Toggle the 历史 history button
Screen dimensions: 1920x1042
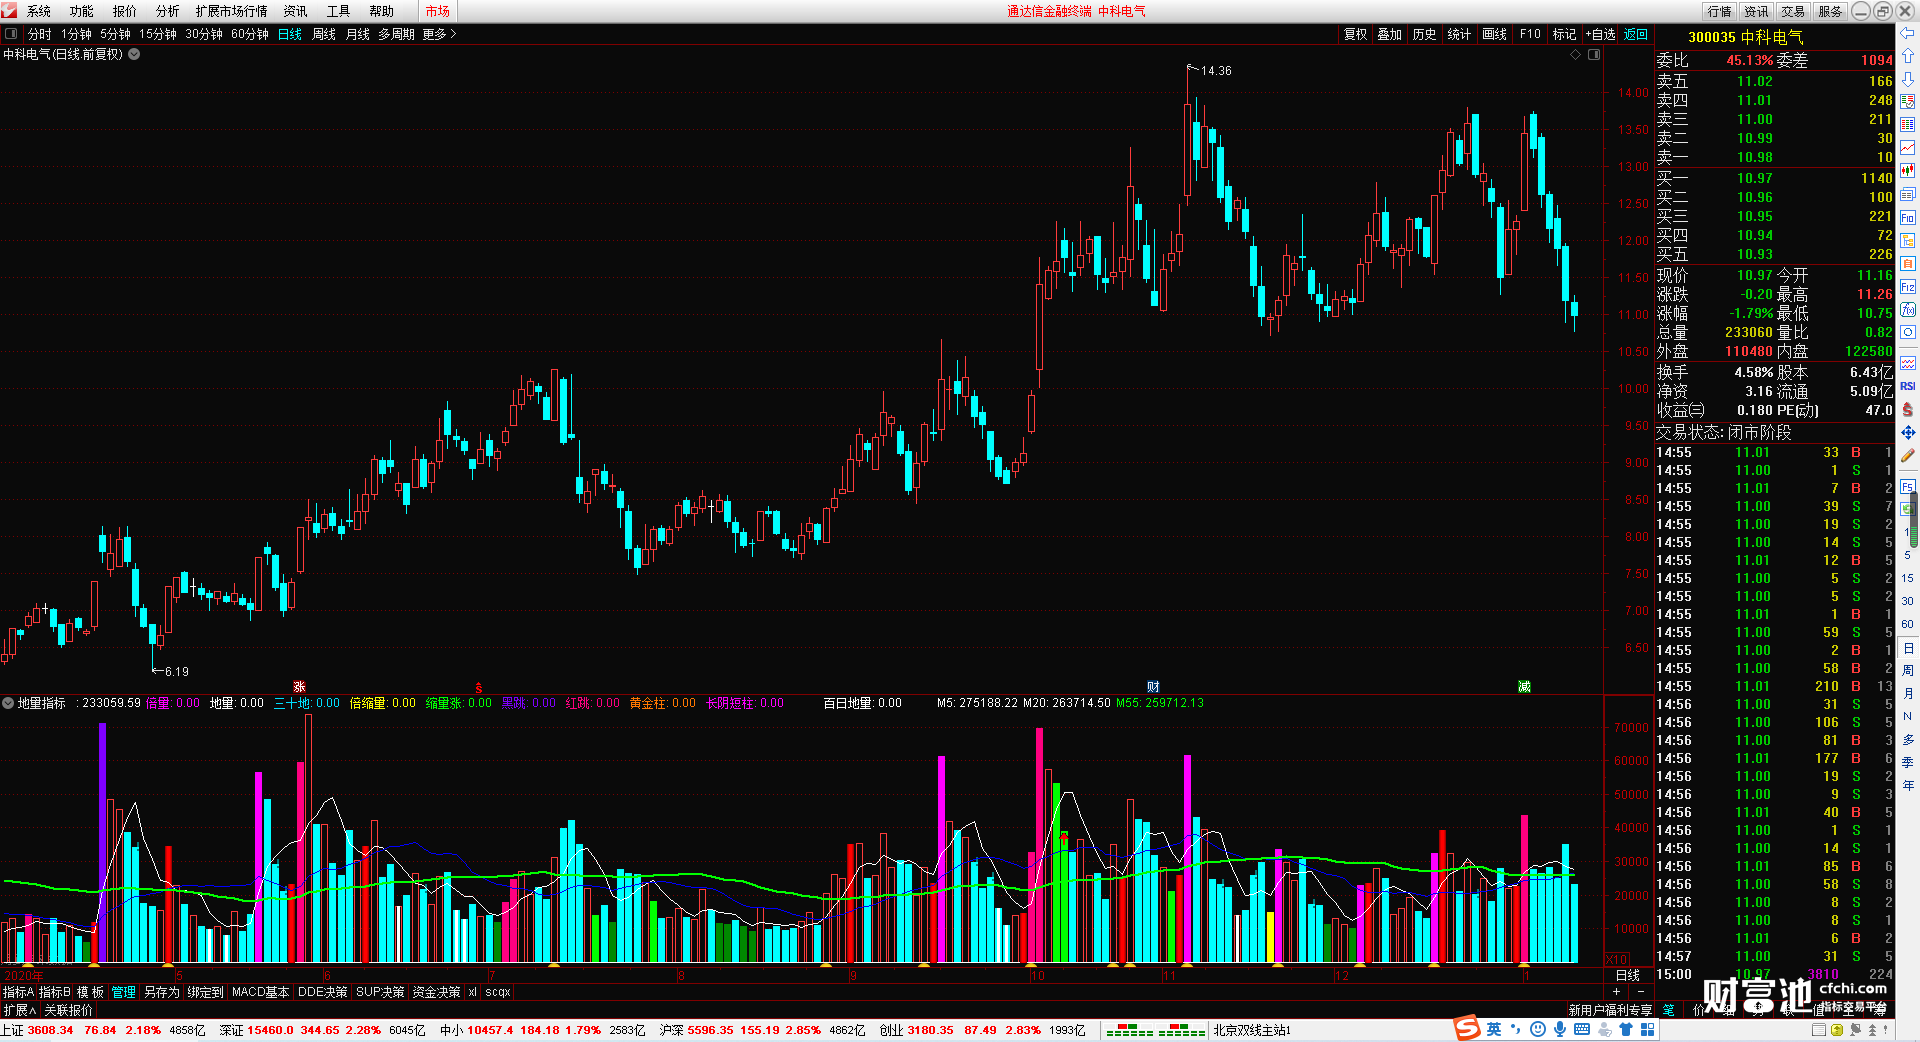(x=1424, y=34)
